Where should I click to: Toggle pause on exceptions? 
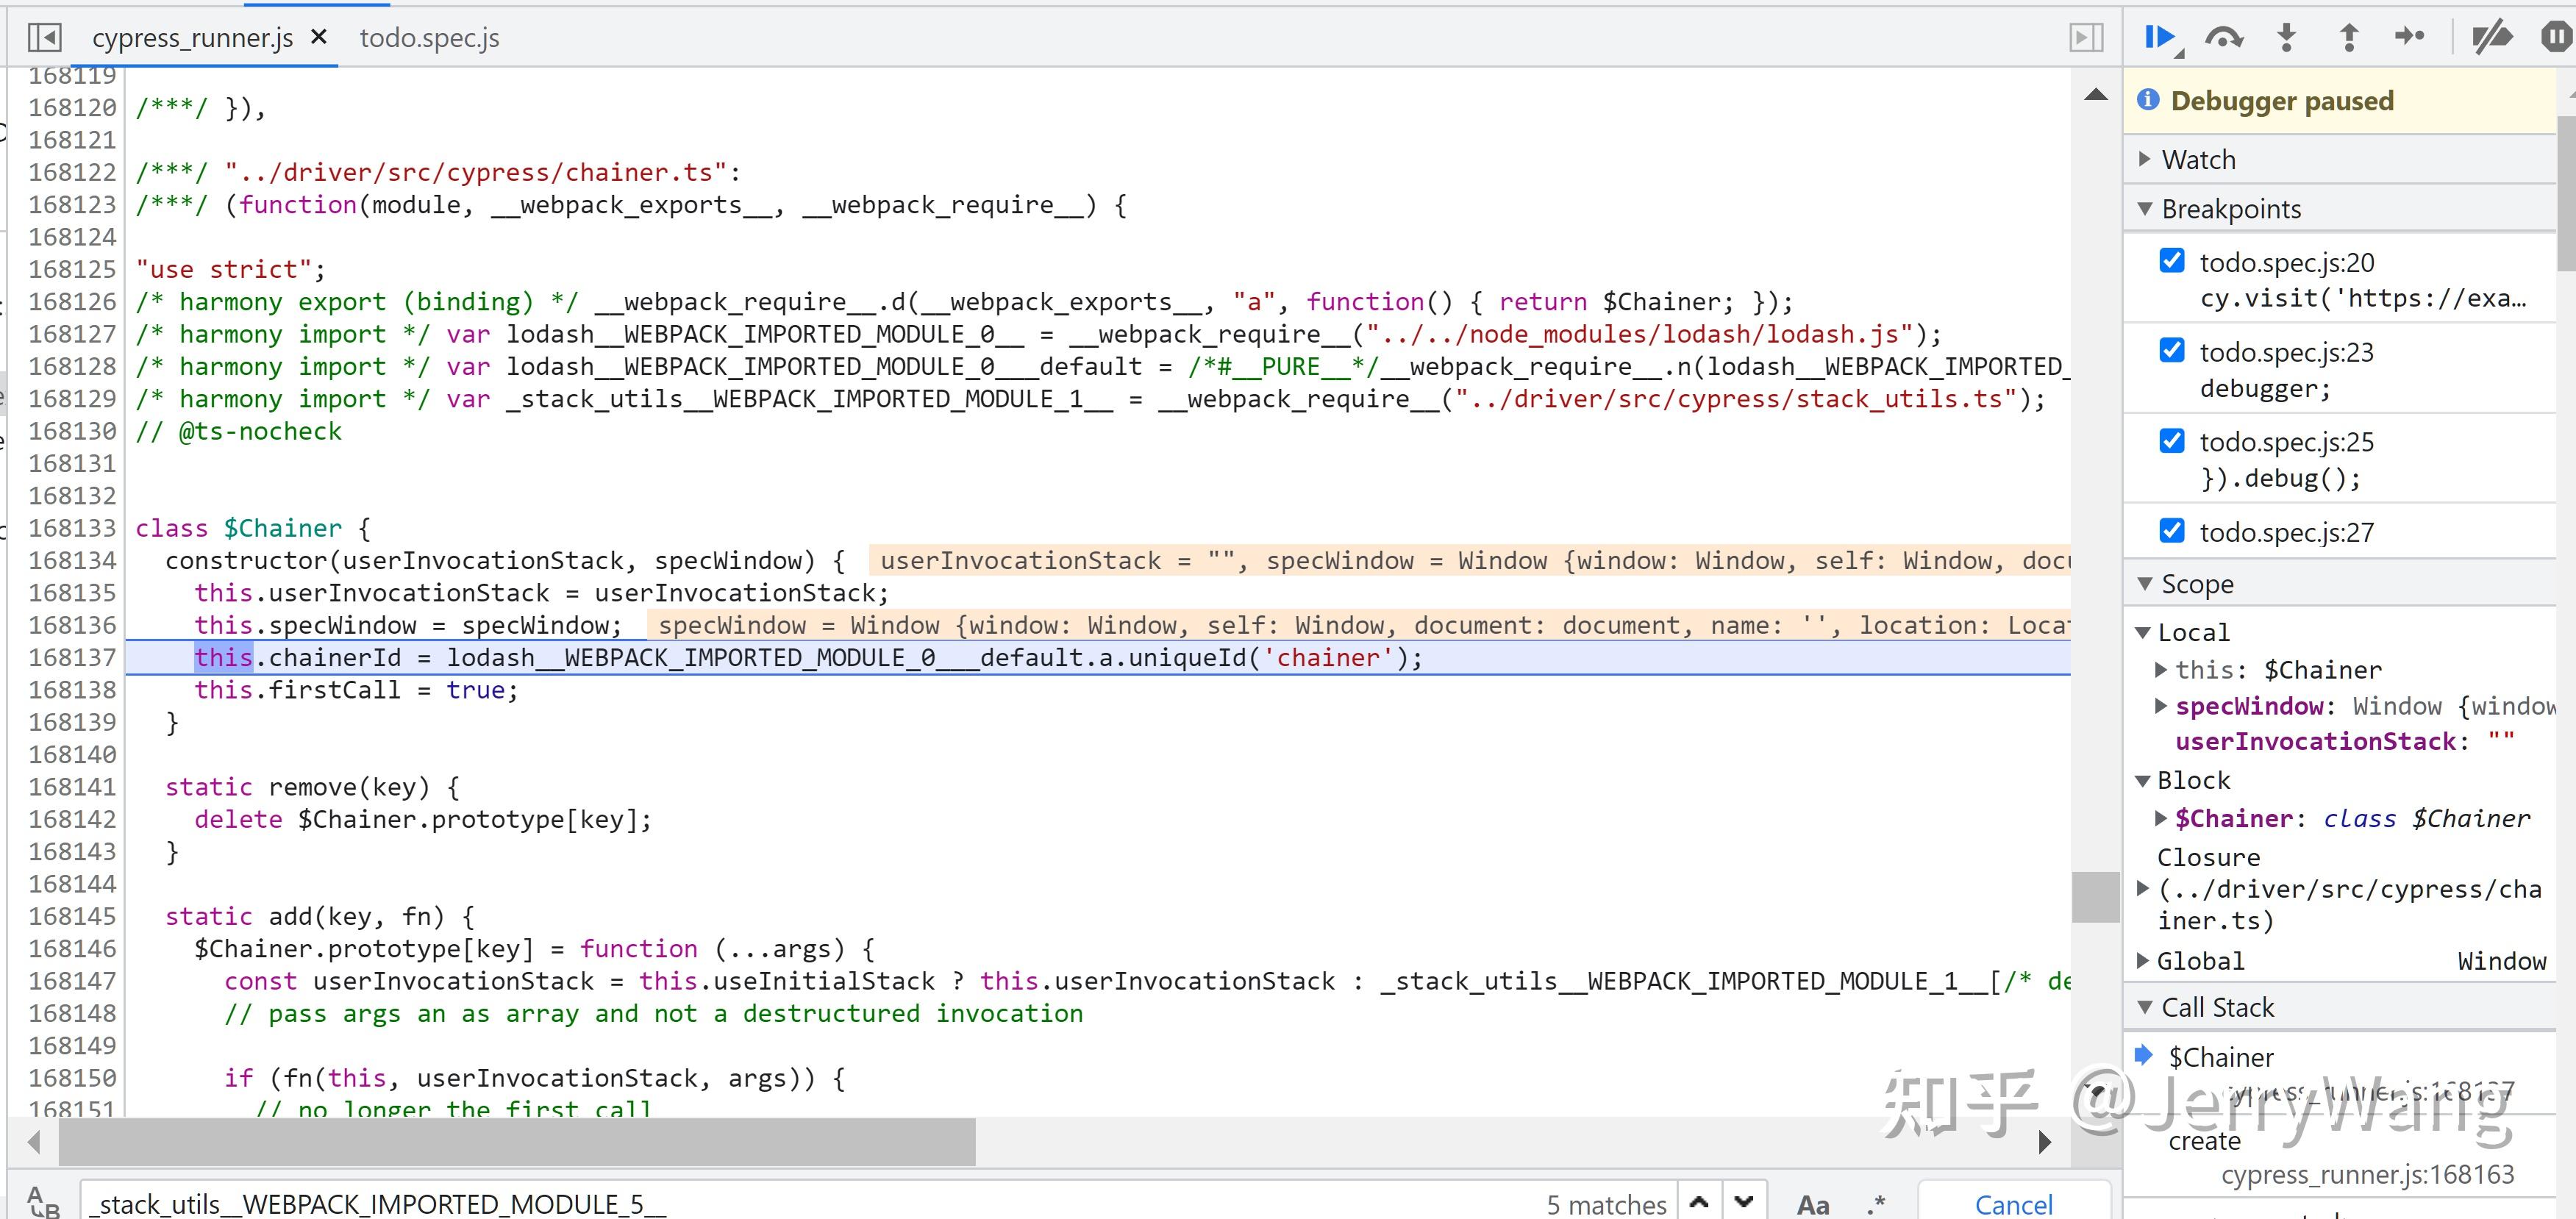point(2555,38)
